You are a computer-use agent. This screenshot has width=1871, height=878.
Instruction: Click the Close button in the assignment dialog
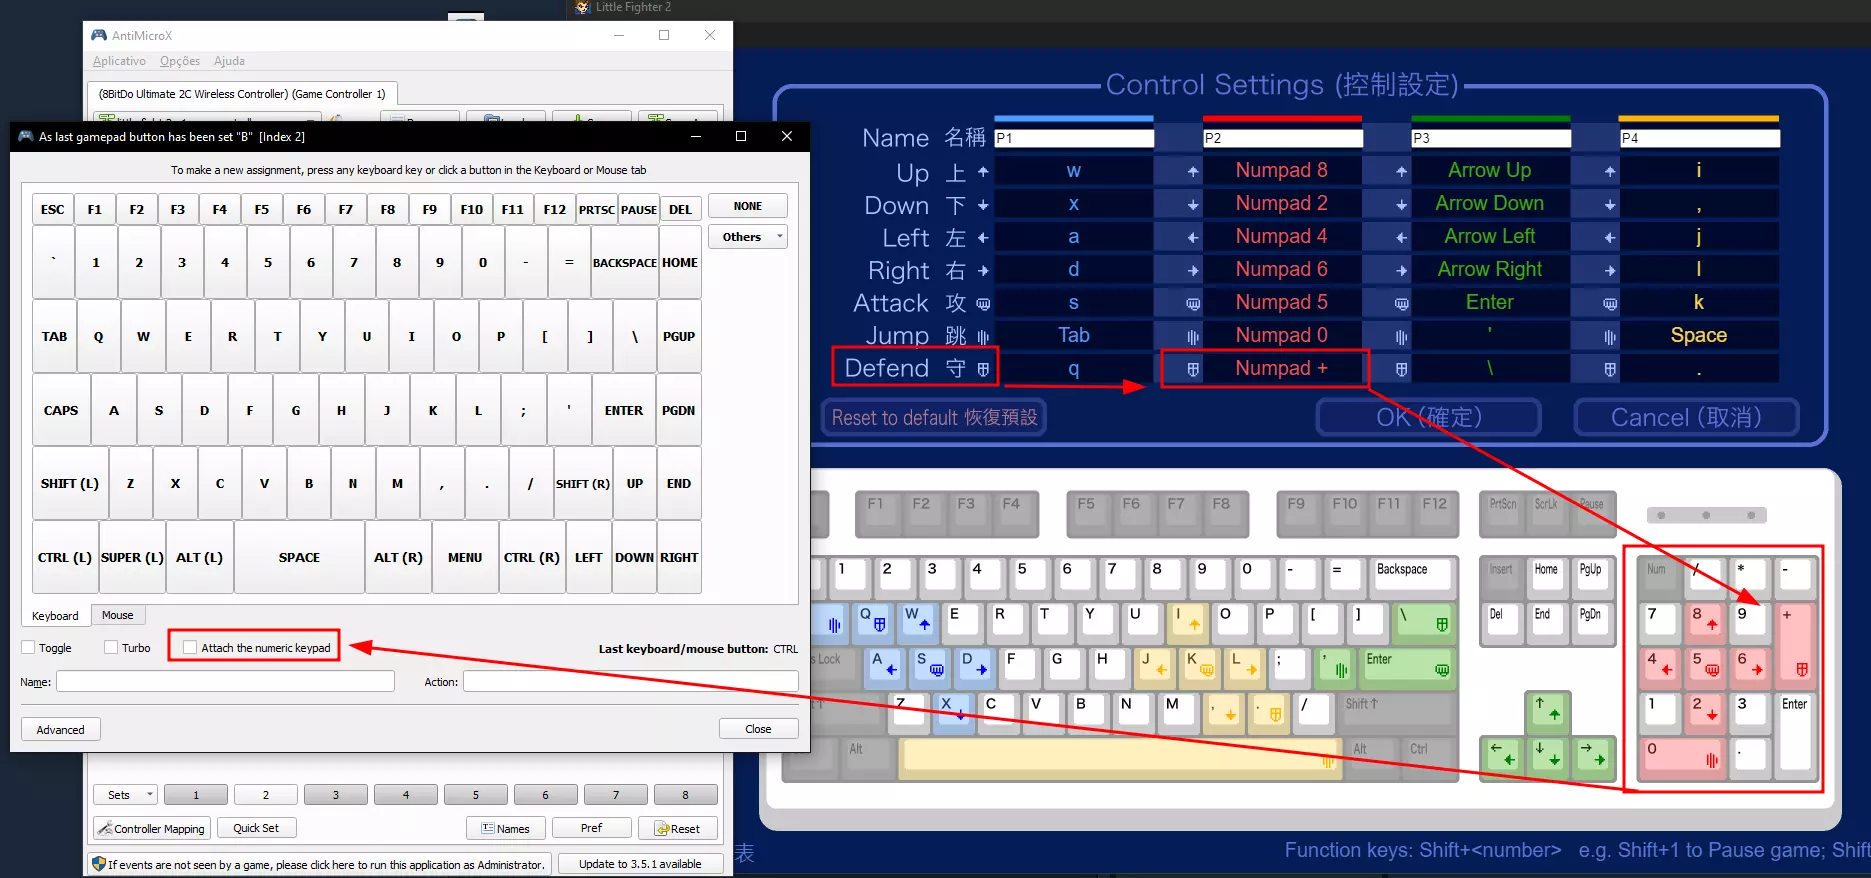coord(758,729)
